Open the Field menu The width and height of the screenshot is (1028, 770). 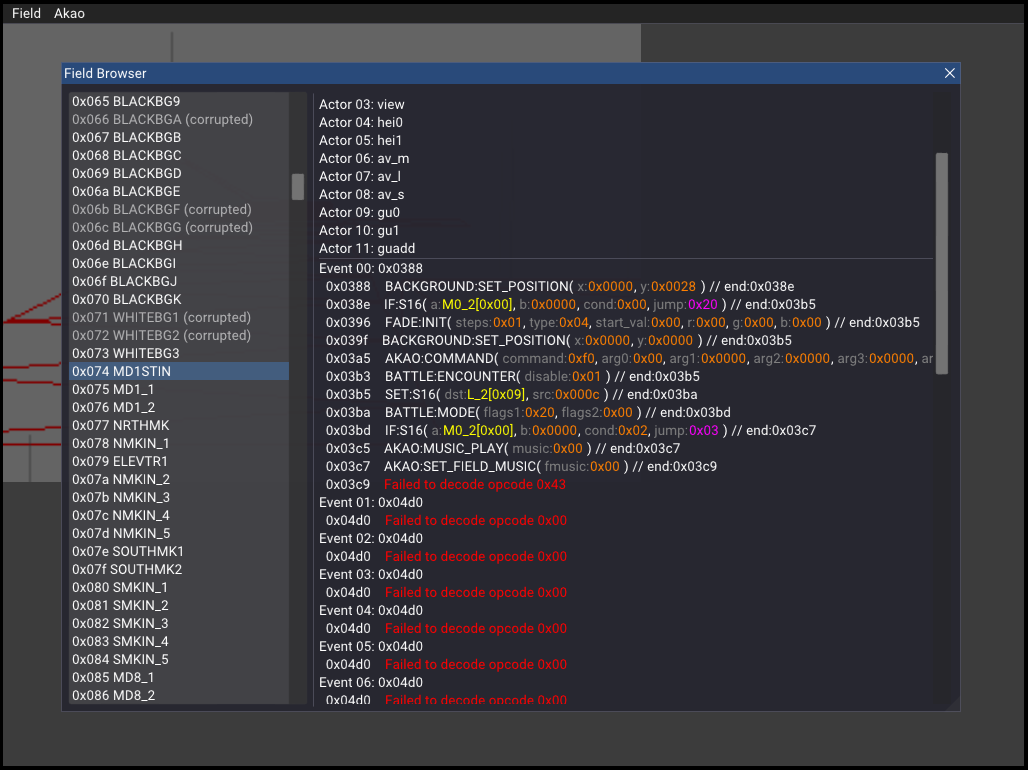click(26, 13)
